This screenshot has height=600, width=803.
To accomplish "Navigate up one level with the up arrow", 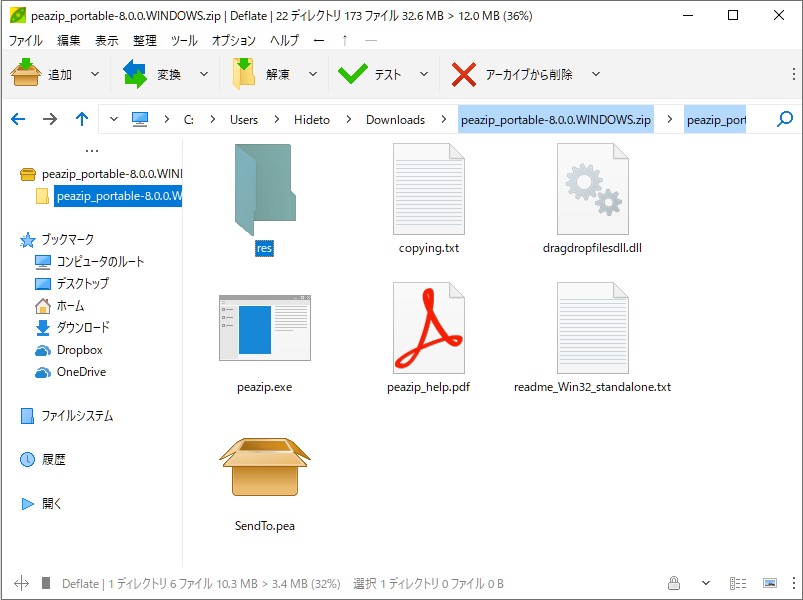I will pyautogui.click(x=81, y=118).
